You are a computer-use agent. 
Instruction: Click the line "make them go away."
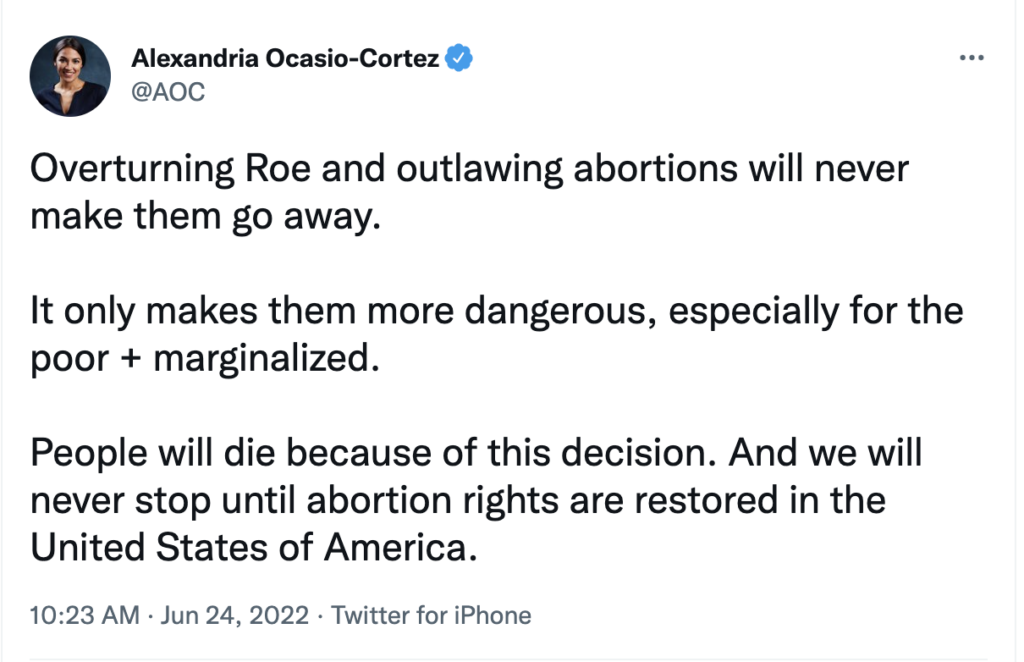coord(206,215)
